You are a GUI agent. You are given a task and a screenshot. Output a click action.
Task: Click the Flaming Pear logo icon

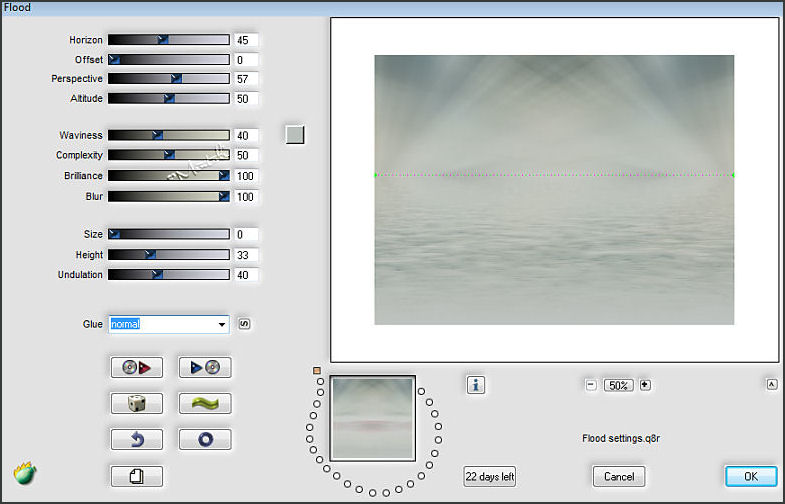(25, 473)
